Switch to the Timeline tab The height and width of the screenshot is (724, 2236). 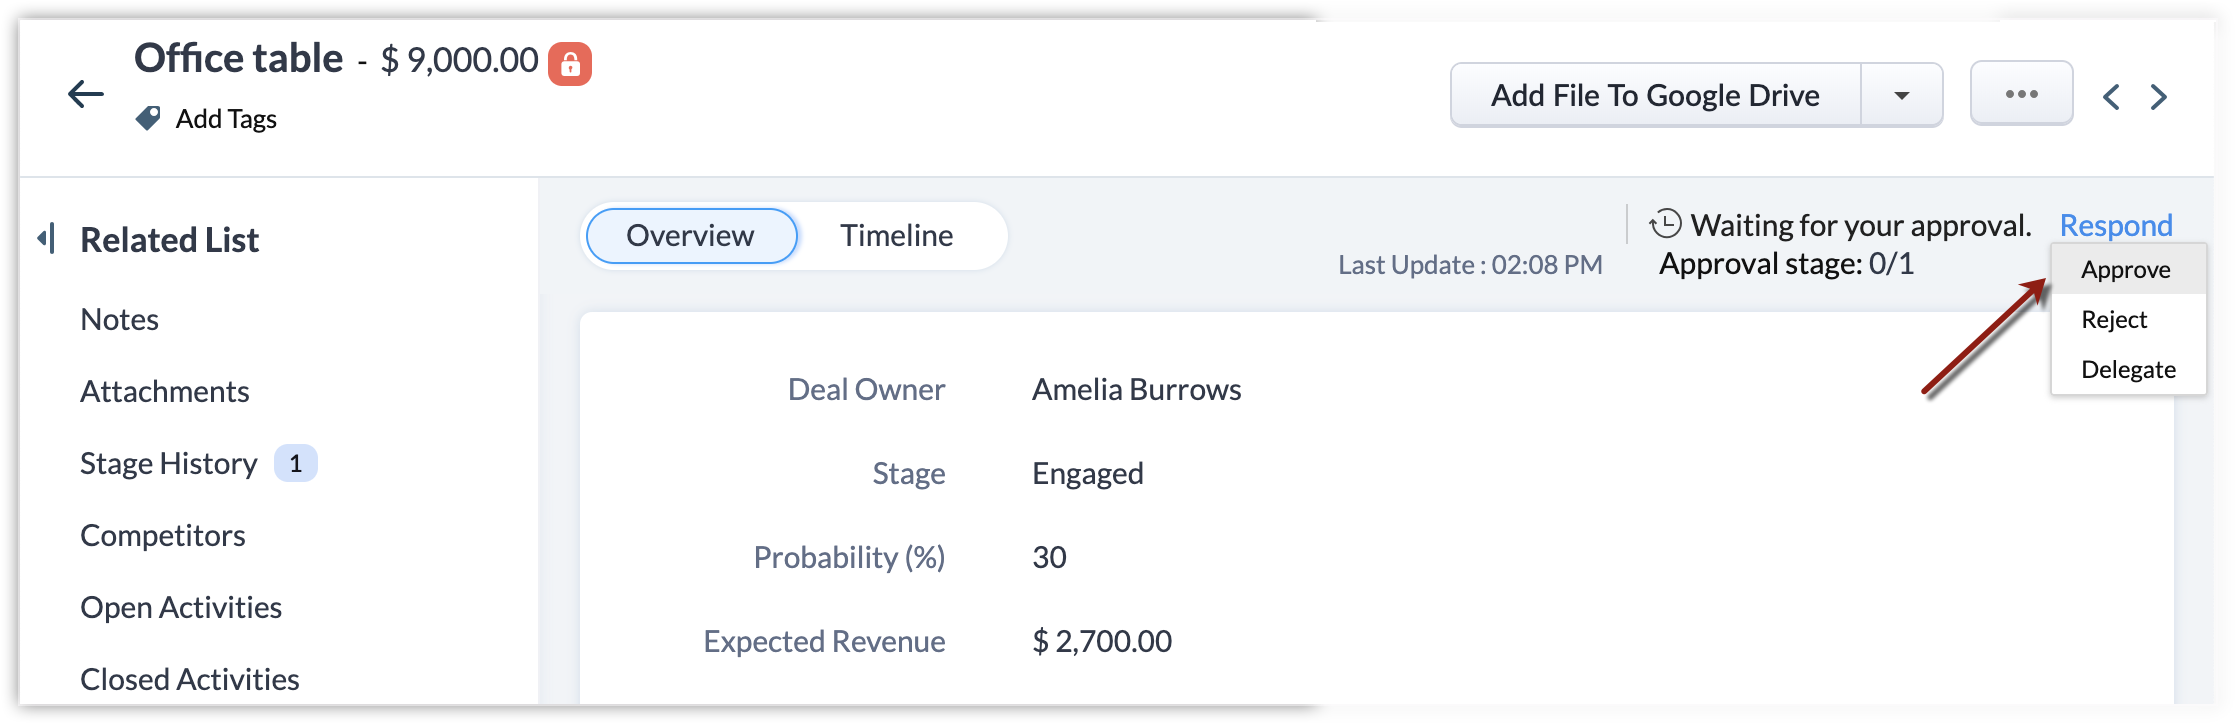896,236
